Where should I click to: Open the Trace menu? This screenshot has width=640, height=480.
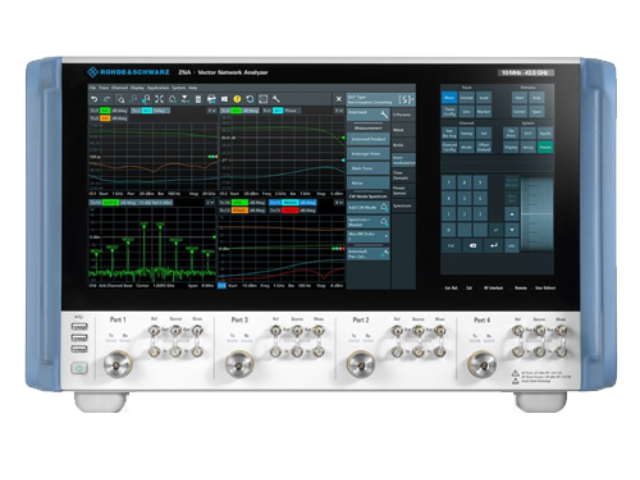coord(104,88)
